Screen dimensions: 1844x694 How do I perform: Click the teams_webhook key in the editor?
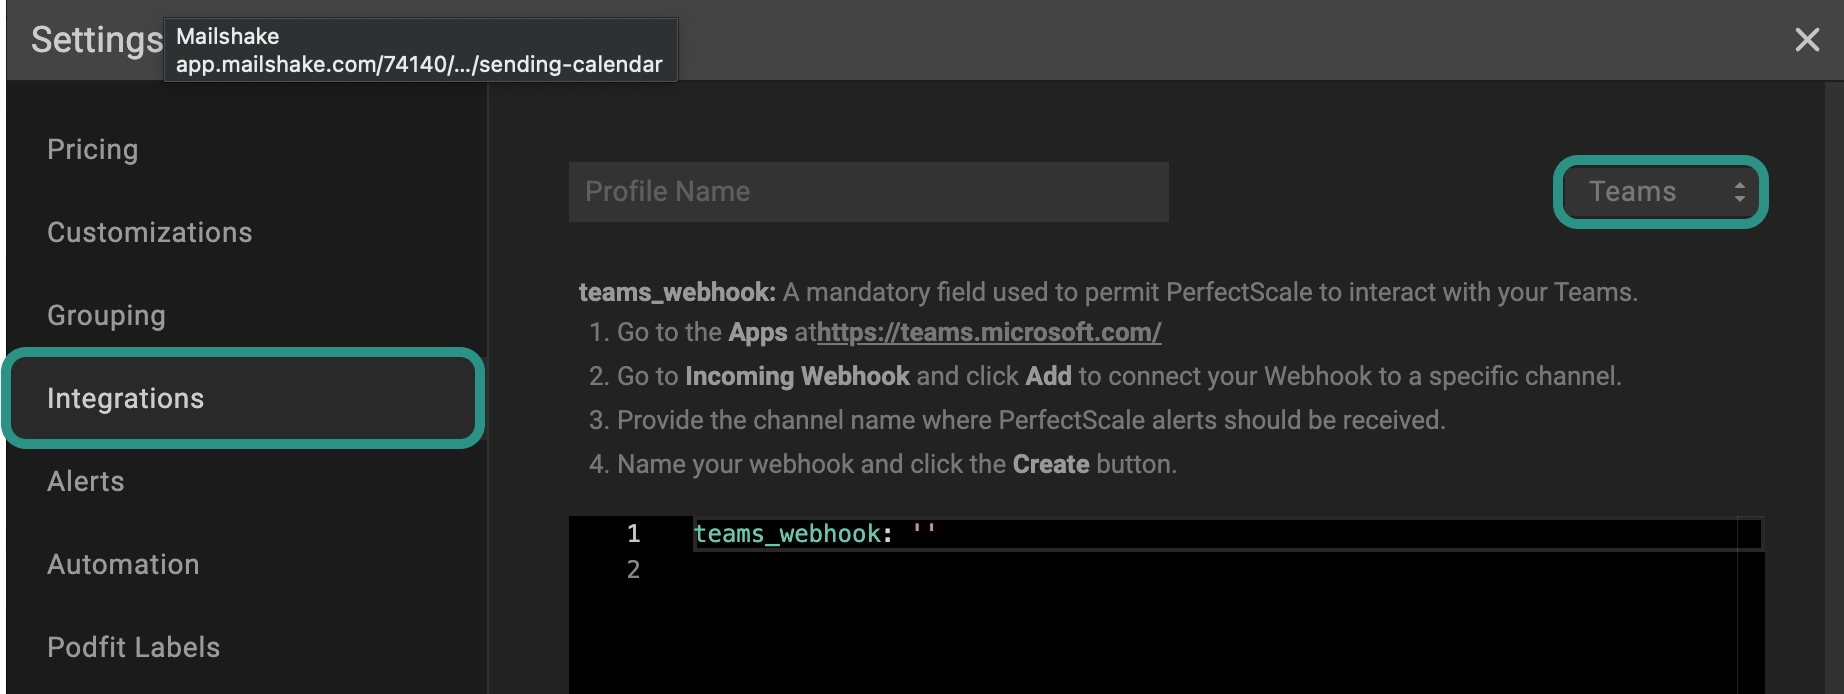(x=786, y=534)
